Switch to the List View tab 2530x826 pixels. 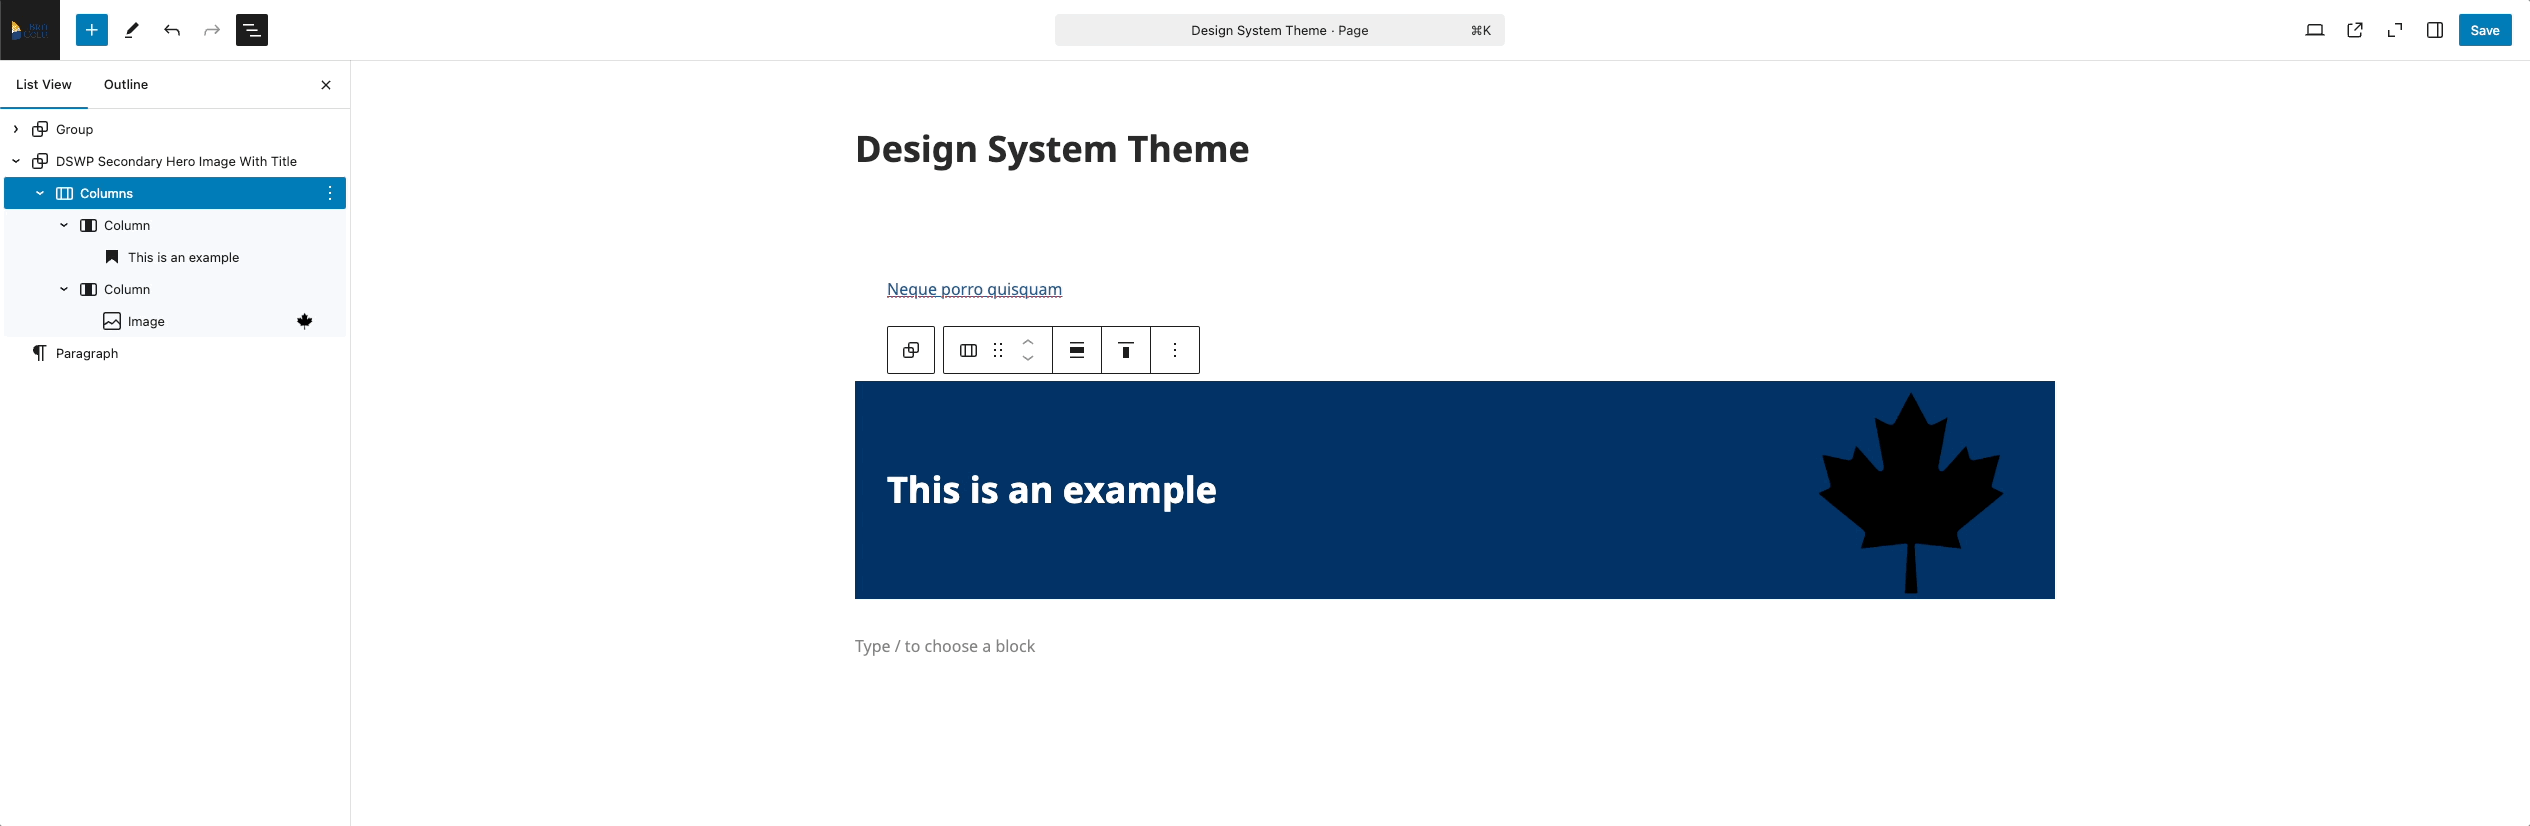coord(44,85)
